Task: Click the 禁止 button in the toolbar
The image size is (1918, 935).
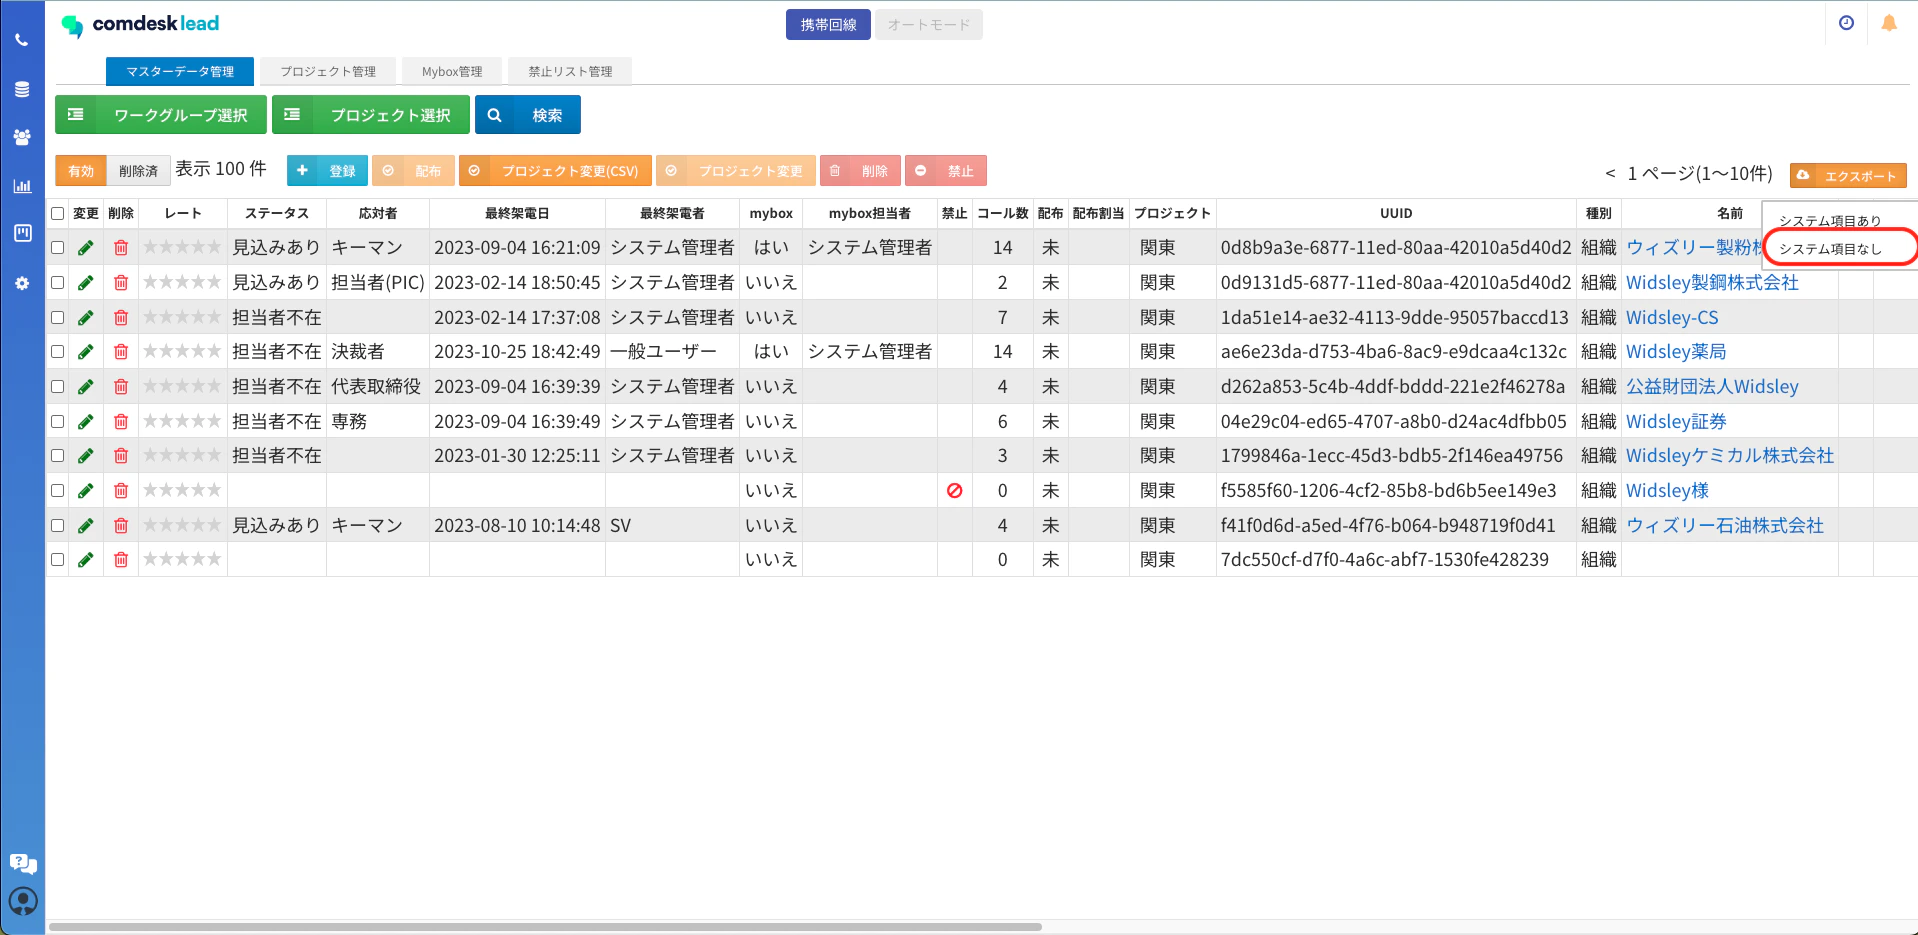Action: pyautogui.click(x=946, y=171)
